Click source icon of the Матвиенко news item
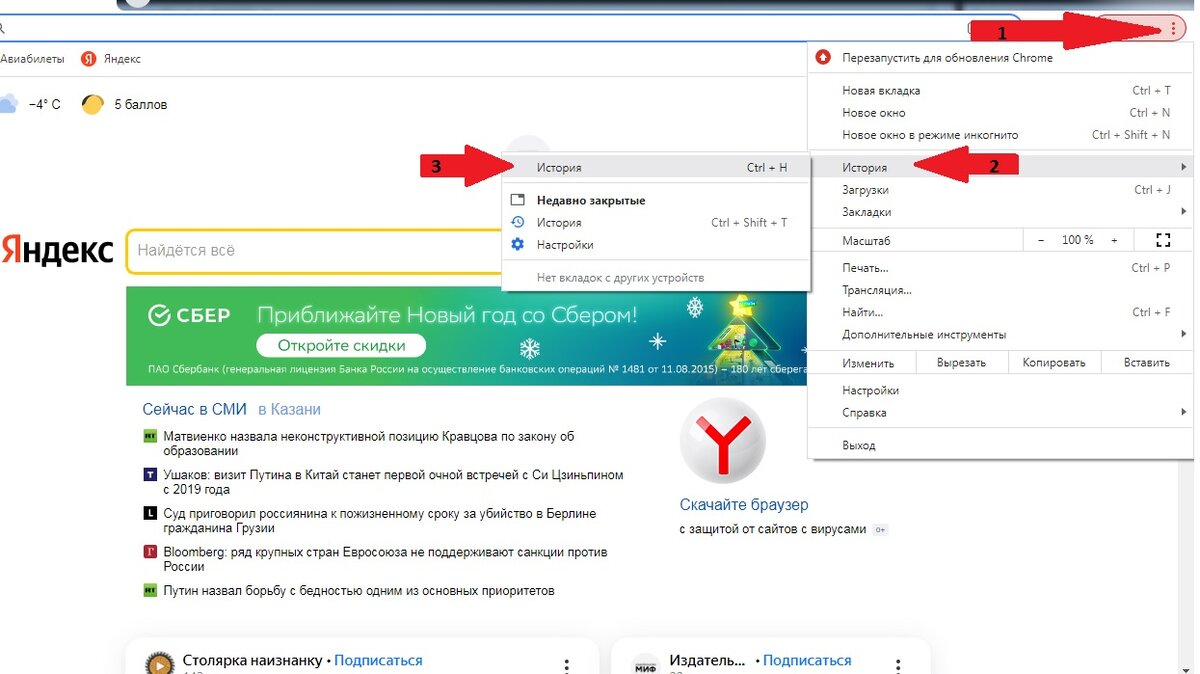Screen dimensions: 1200x674 150,436
